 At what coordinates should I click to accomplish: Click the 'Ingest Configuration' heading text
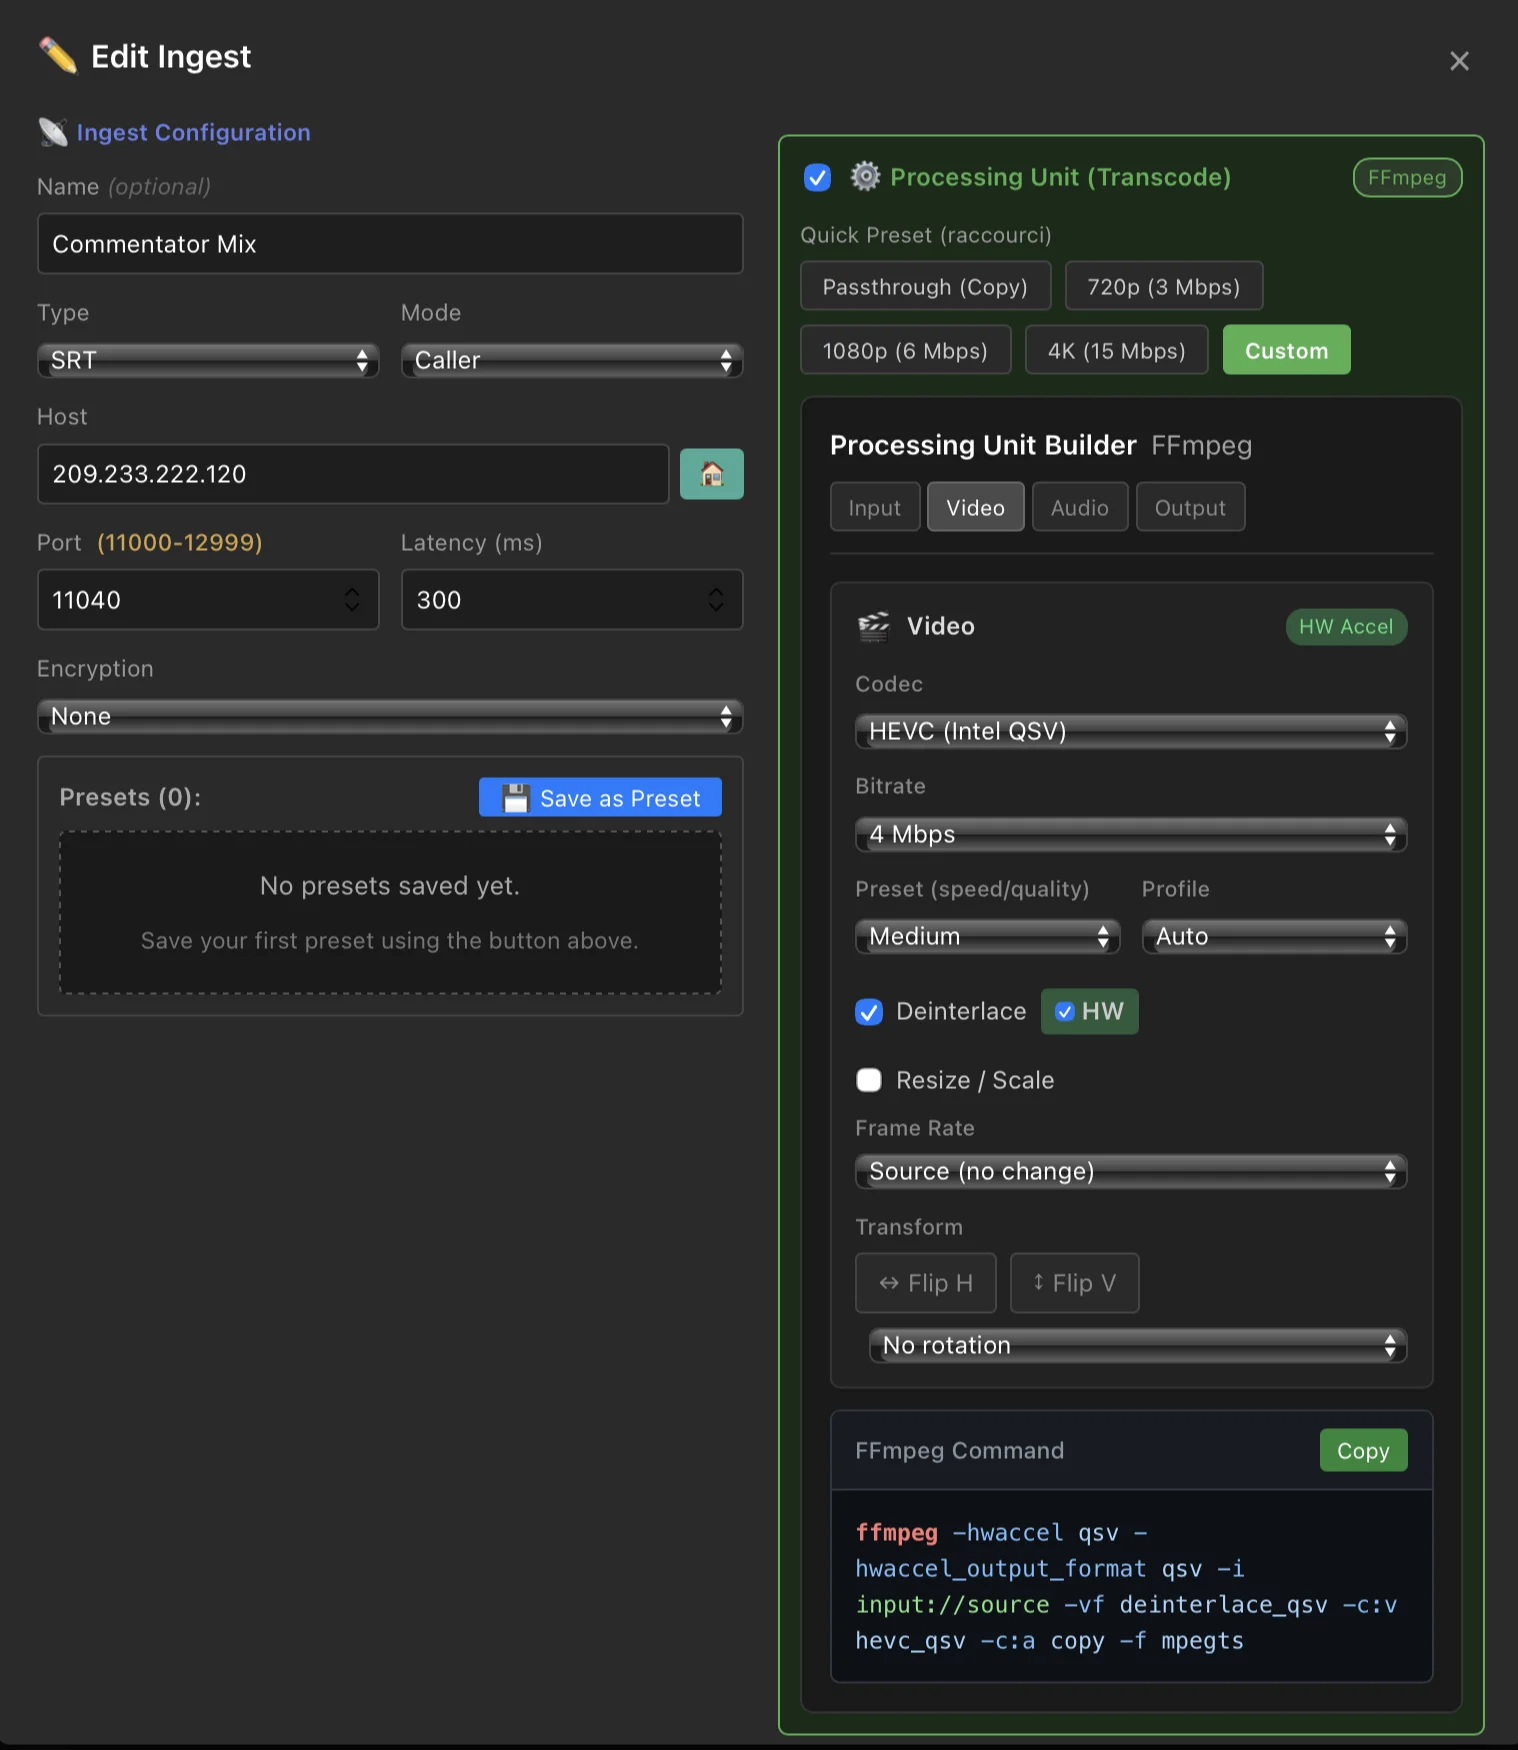coord(194,133)
